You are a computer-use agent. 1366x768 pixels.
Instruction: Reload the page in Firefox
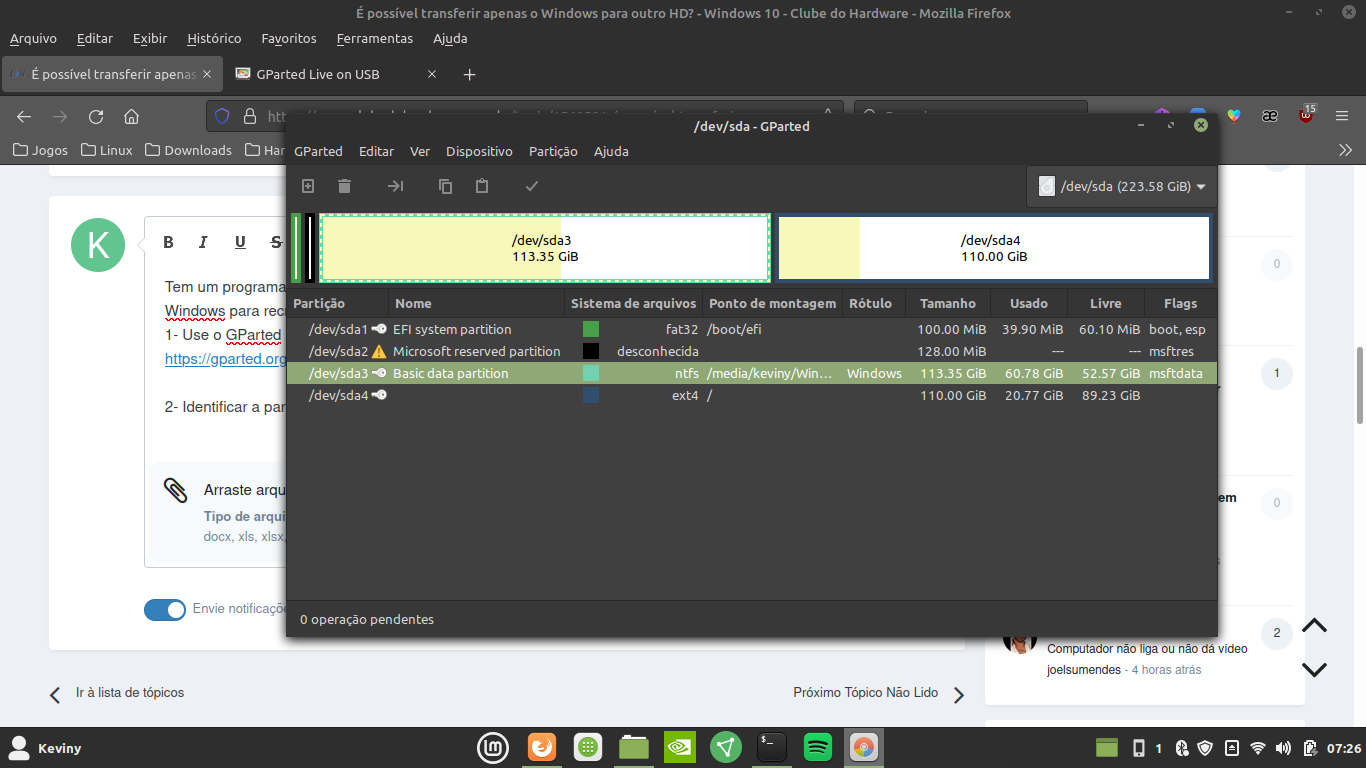pos(96,116)
